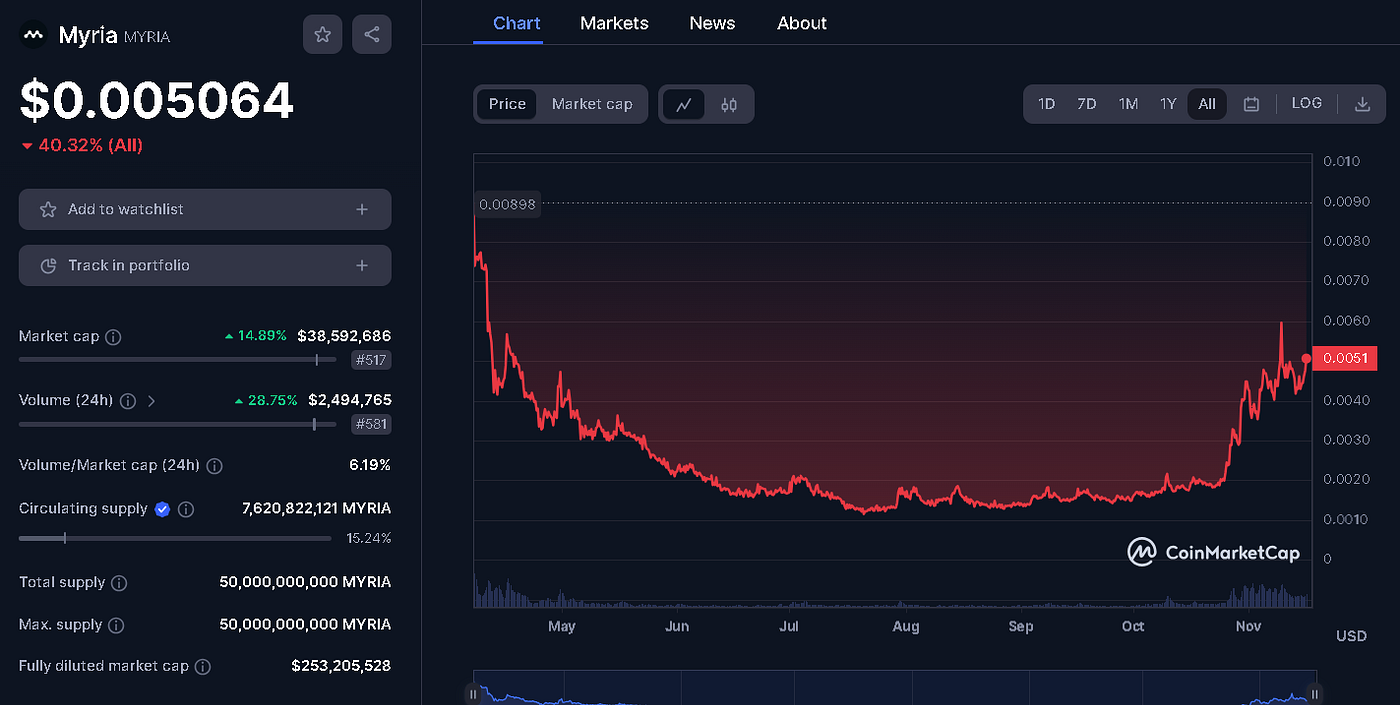Screen dimensions: 1400x705
Task: Select line chart view icon
Action: tap(684, 104)
